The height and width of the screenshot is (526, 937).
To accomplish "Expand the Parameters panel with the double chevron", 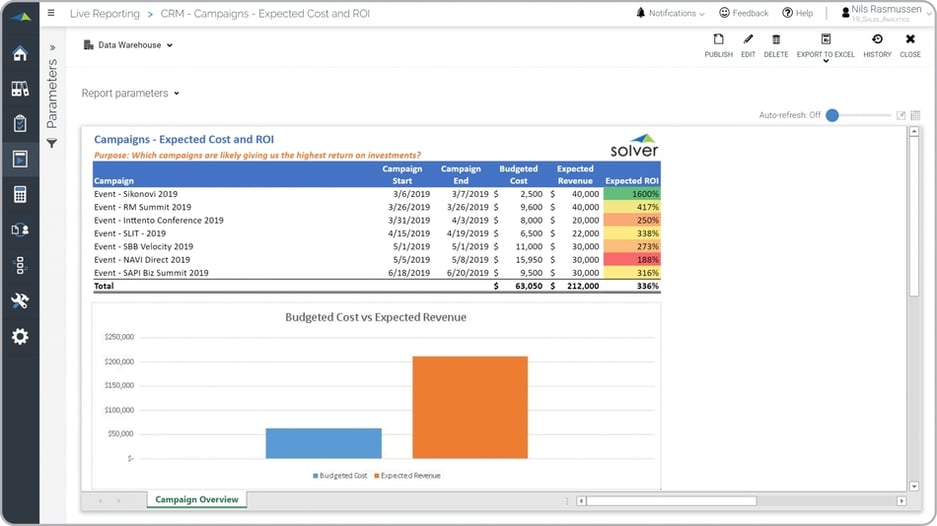I will (x=52, y=47).
